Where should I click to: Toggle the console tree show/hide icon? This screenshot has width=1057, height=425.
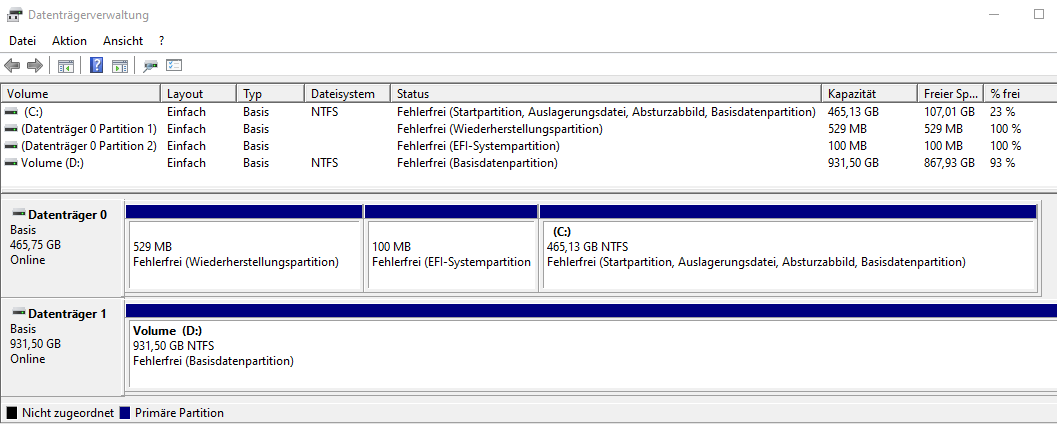(65, 65)
